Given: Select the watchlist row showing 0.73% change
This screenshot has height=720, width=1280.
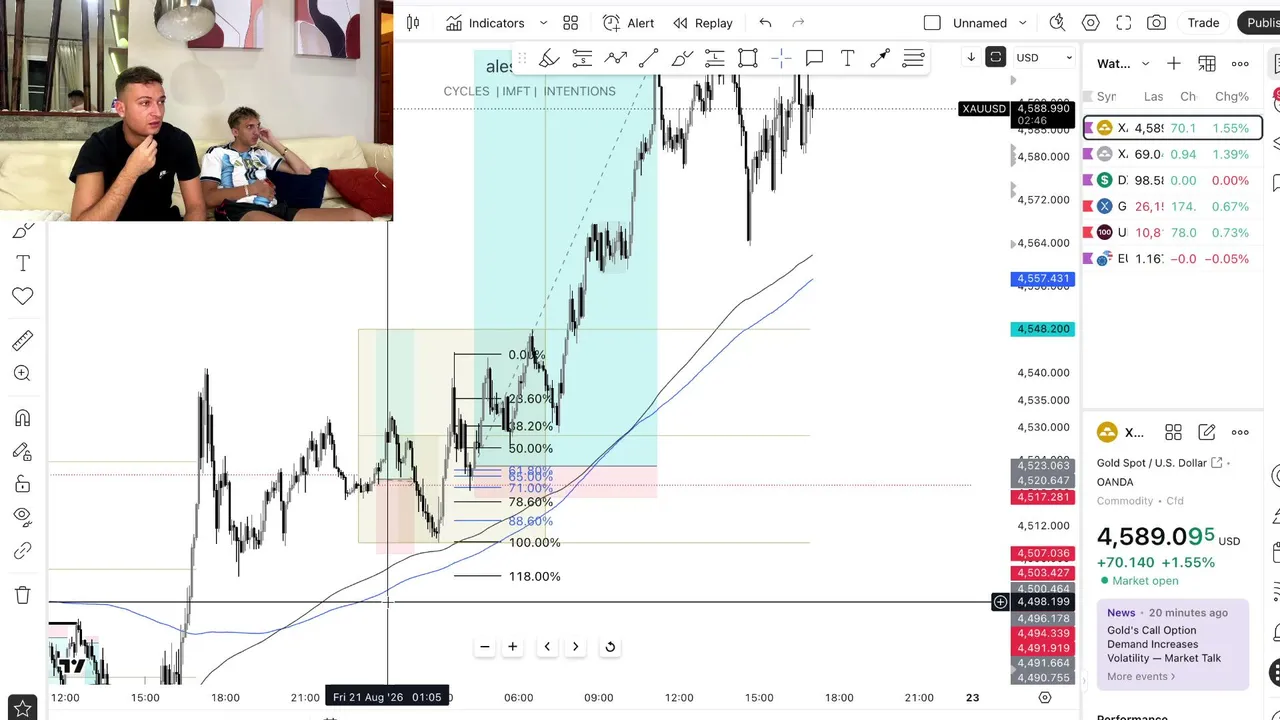Looking at the screenshot, I should point(1173,232).
